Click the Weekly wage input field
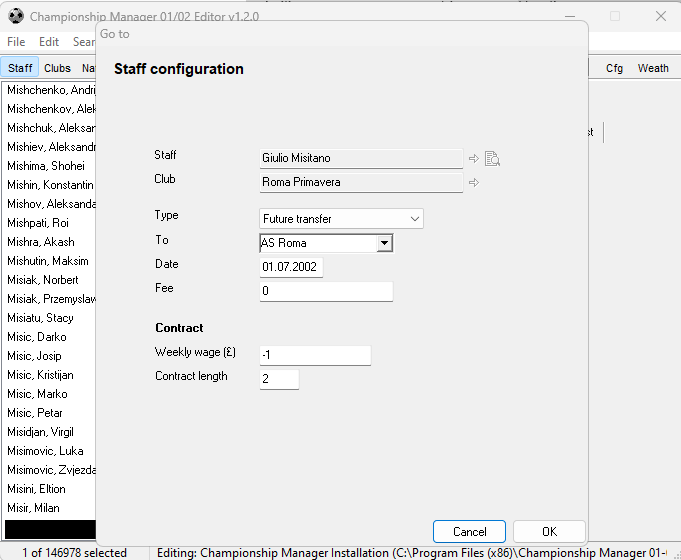681x560 pixels. pos(315,355)
